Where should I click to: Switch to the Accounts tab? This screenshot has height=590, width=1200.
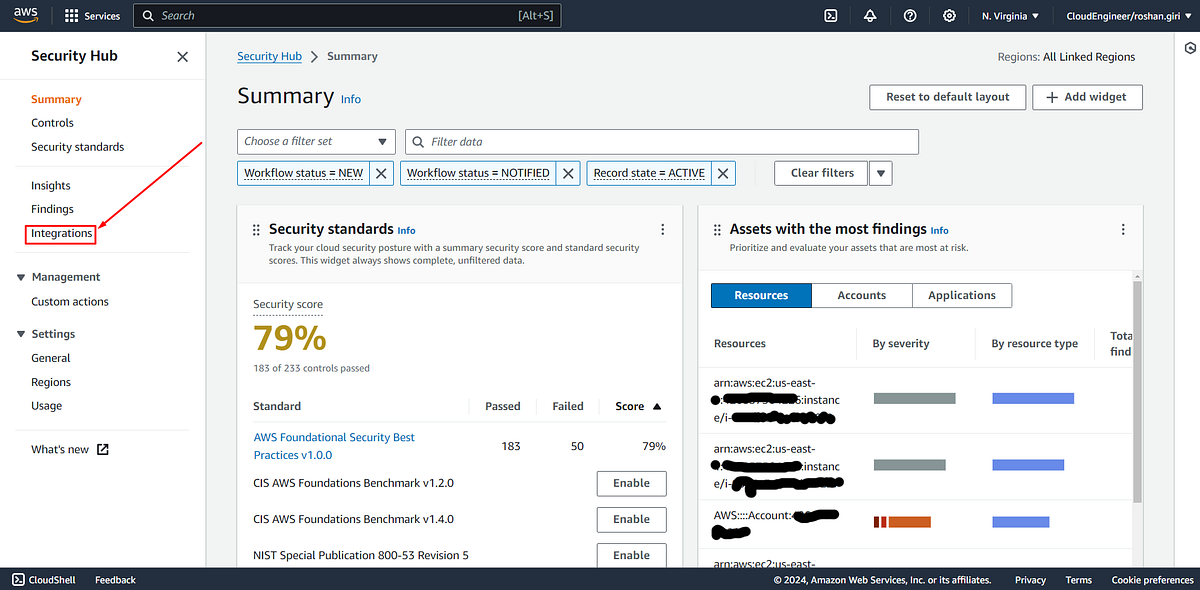[861, 295]
